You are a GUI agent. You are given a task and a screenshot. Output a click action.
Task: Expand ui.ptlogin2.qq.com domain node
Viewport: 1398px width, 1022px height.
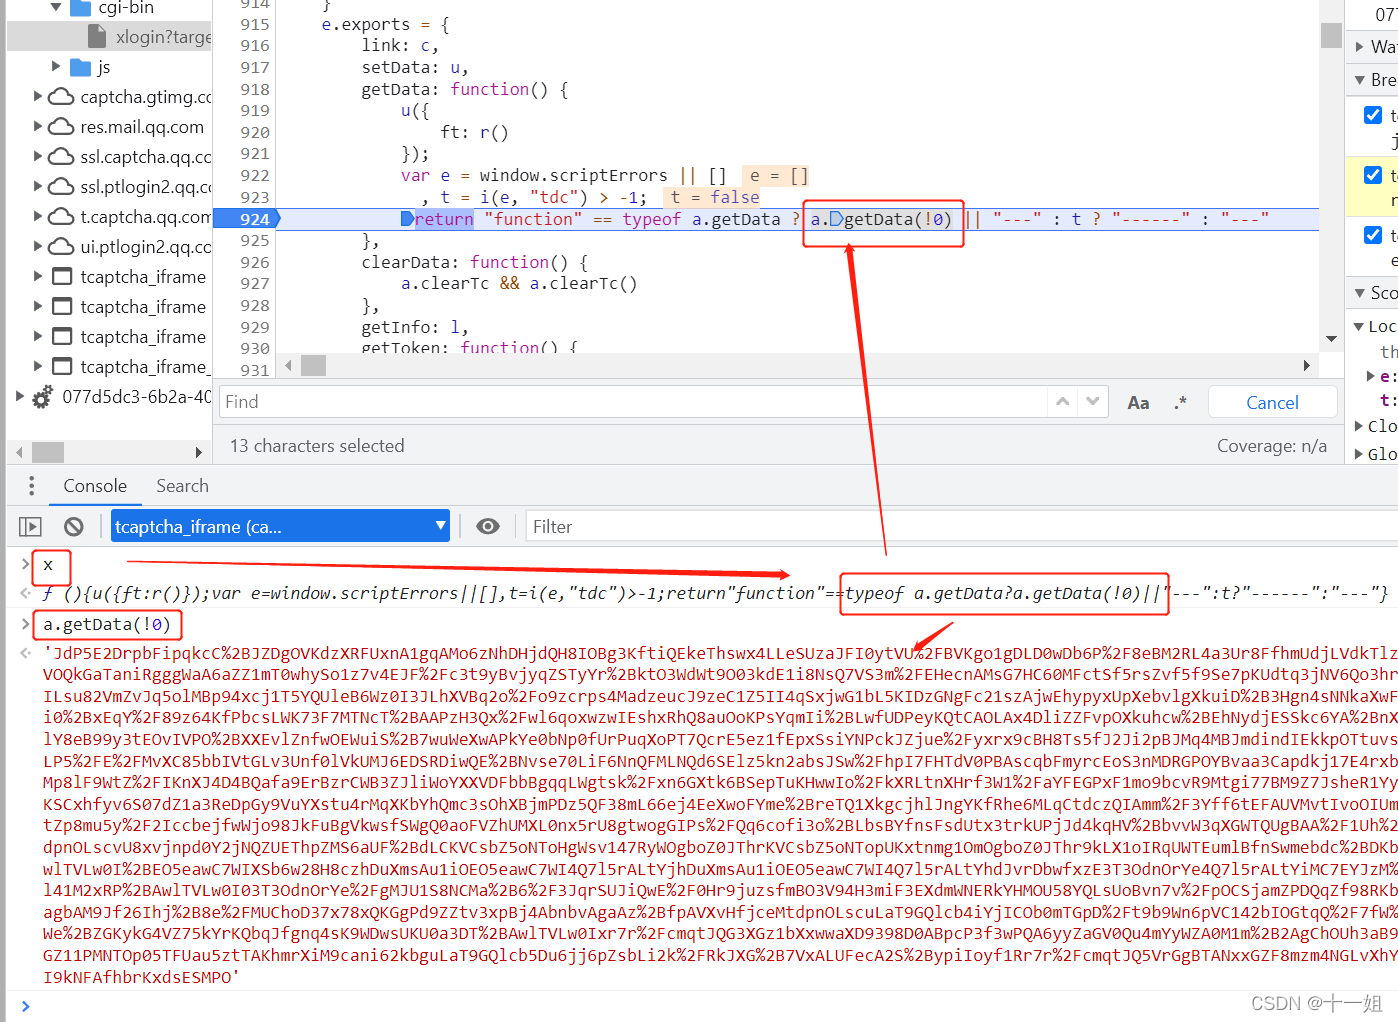[x=38, y=247]
